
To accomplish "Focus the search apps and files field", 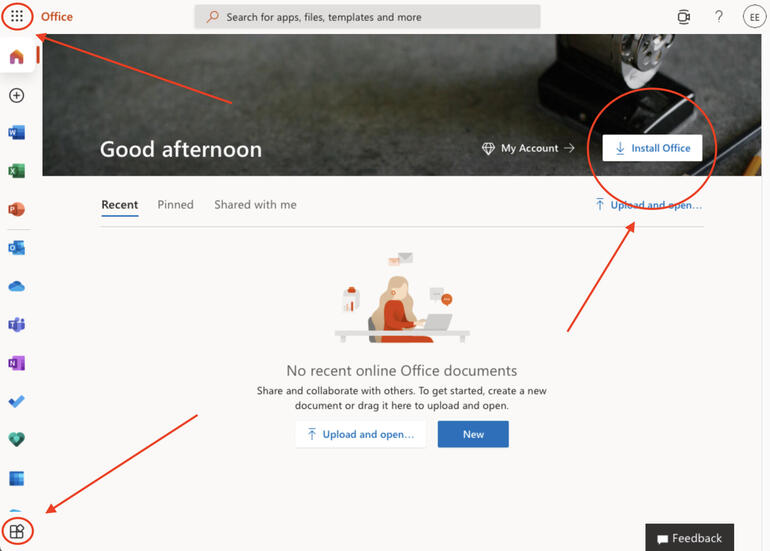I will 367,17.
